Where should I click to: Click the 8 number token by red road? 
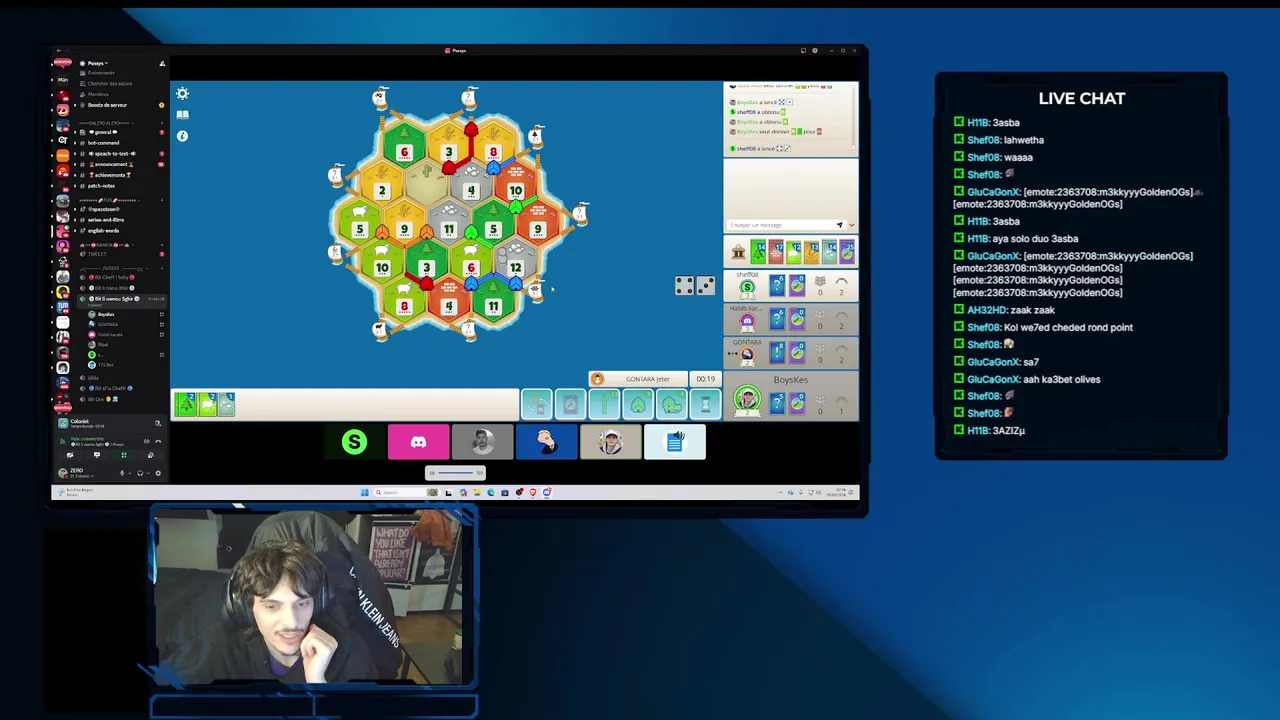(492, 153)
